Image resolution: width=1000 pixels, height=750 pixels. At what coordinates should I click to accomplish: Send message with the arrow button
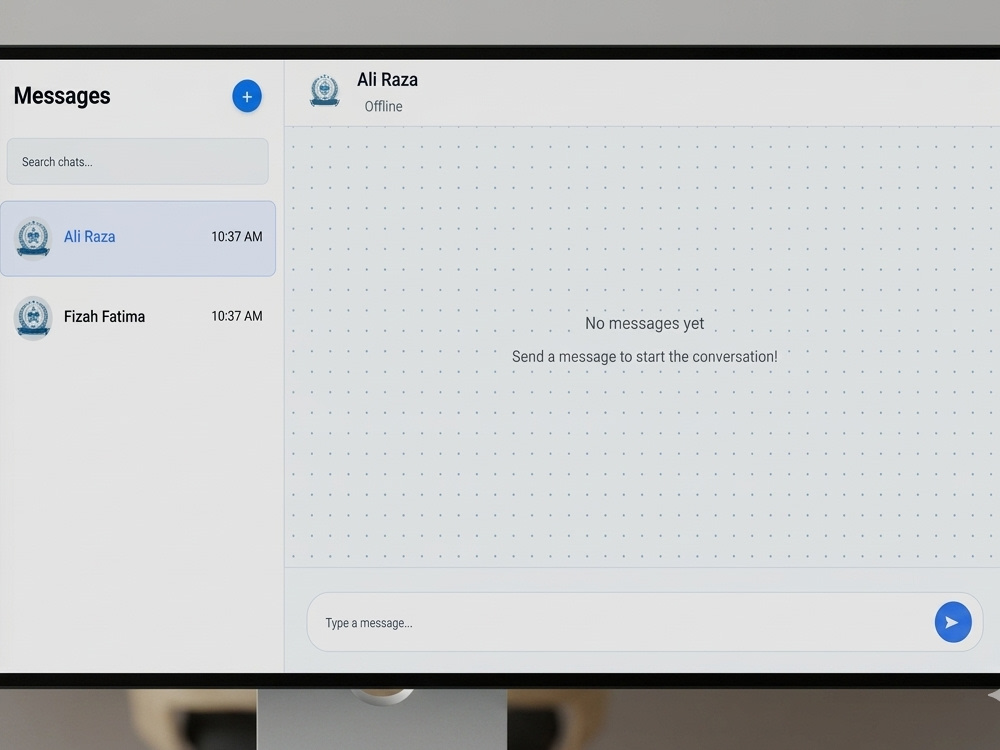pos(953,622)
